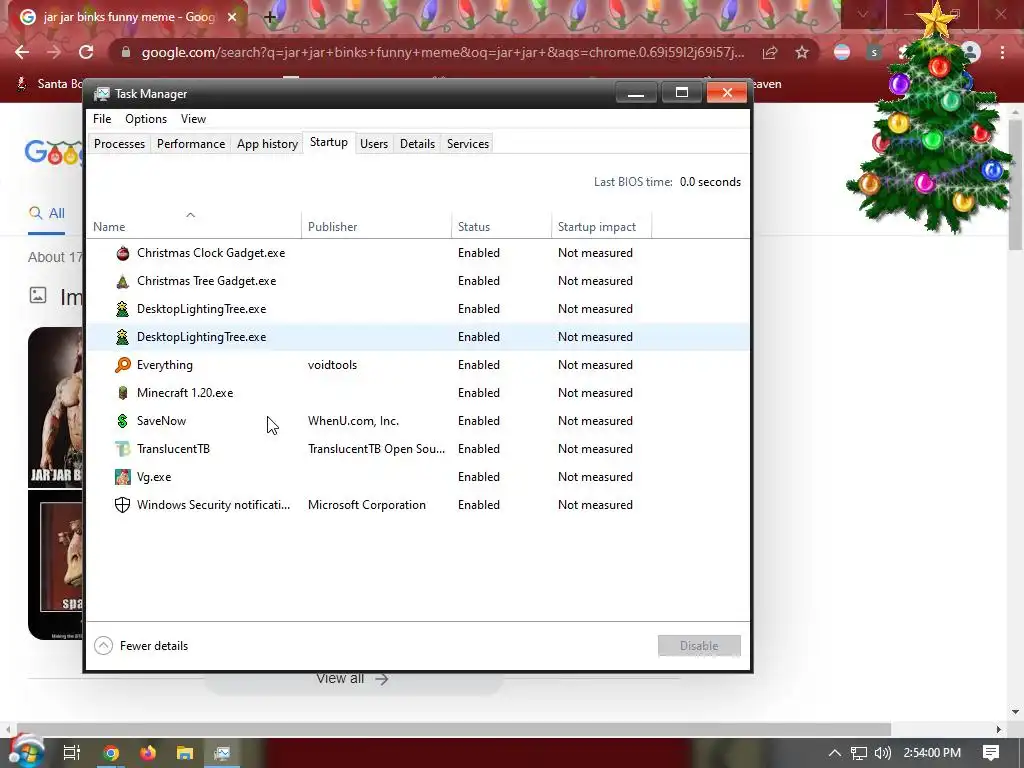Click the Task Manager title bar icon
1024x768 pixels.
[102, 94]
